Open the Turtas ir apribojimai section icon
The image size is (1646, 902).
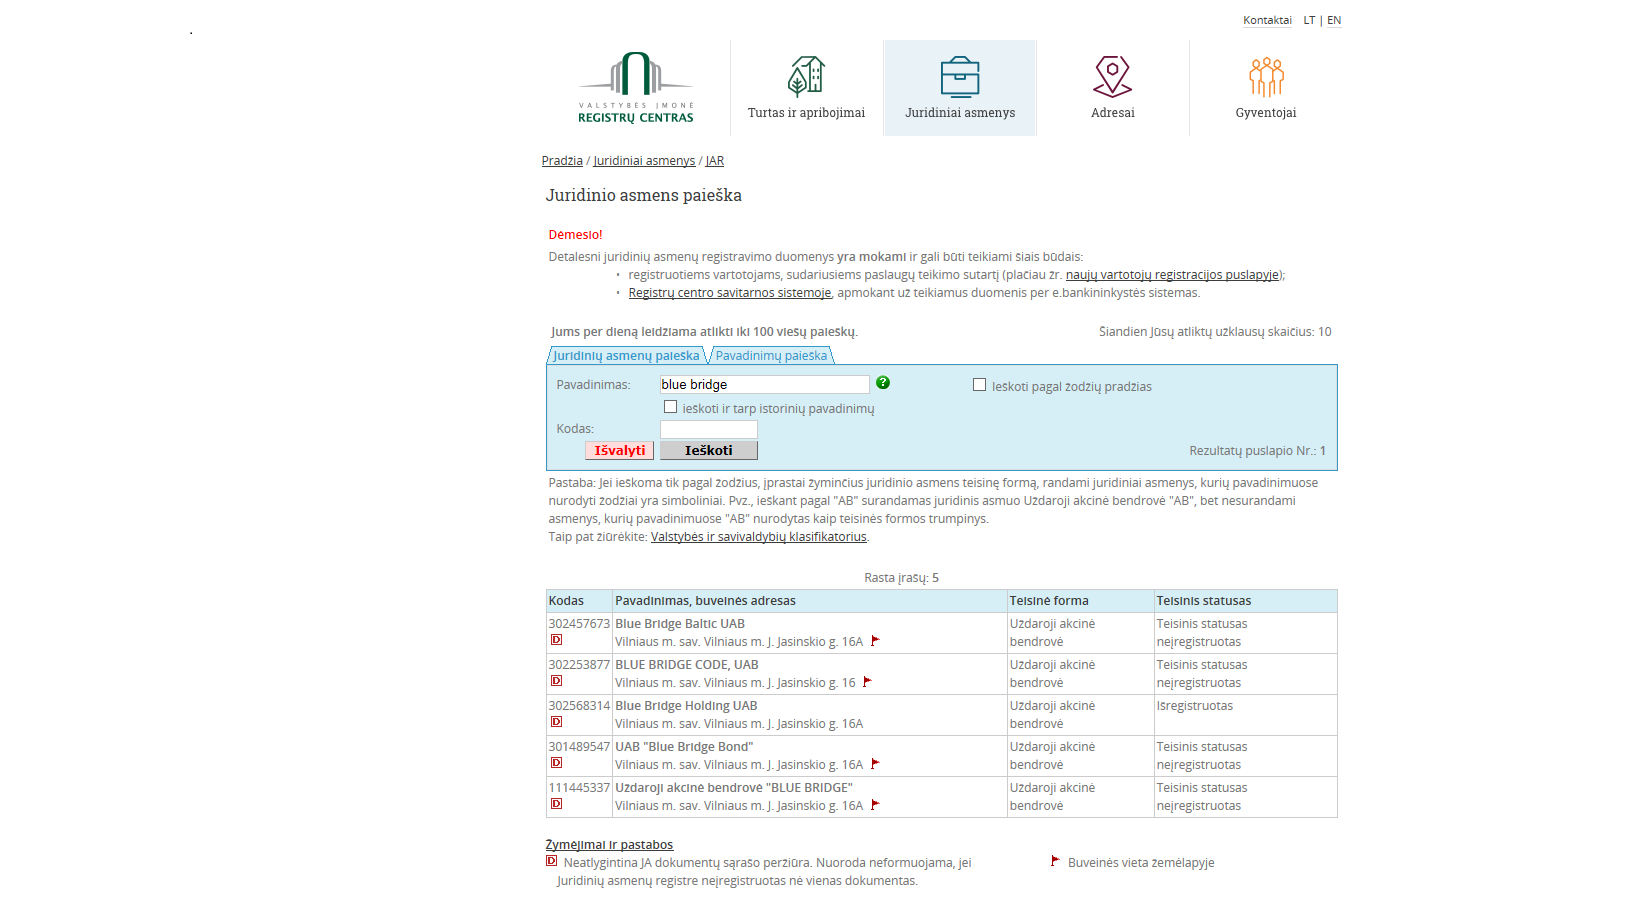806,77
